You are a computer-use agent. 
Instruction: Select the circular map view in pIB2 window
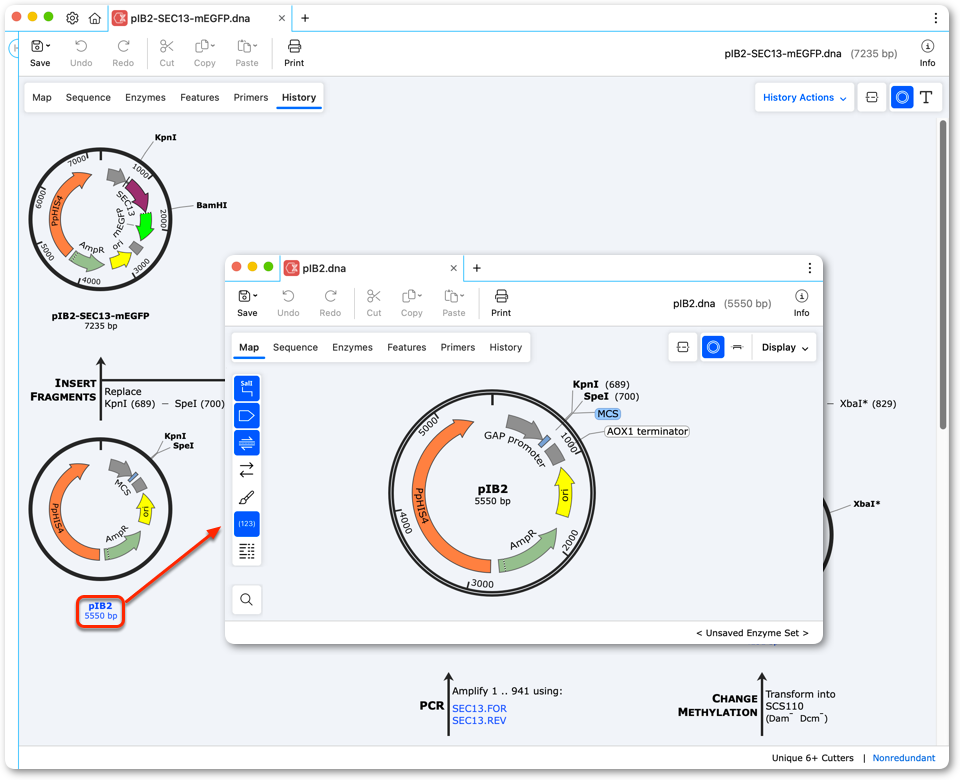point(713,347)
